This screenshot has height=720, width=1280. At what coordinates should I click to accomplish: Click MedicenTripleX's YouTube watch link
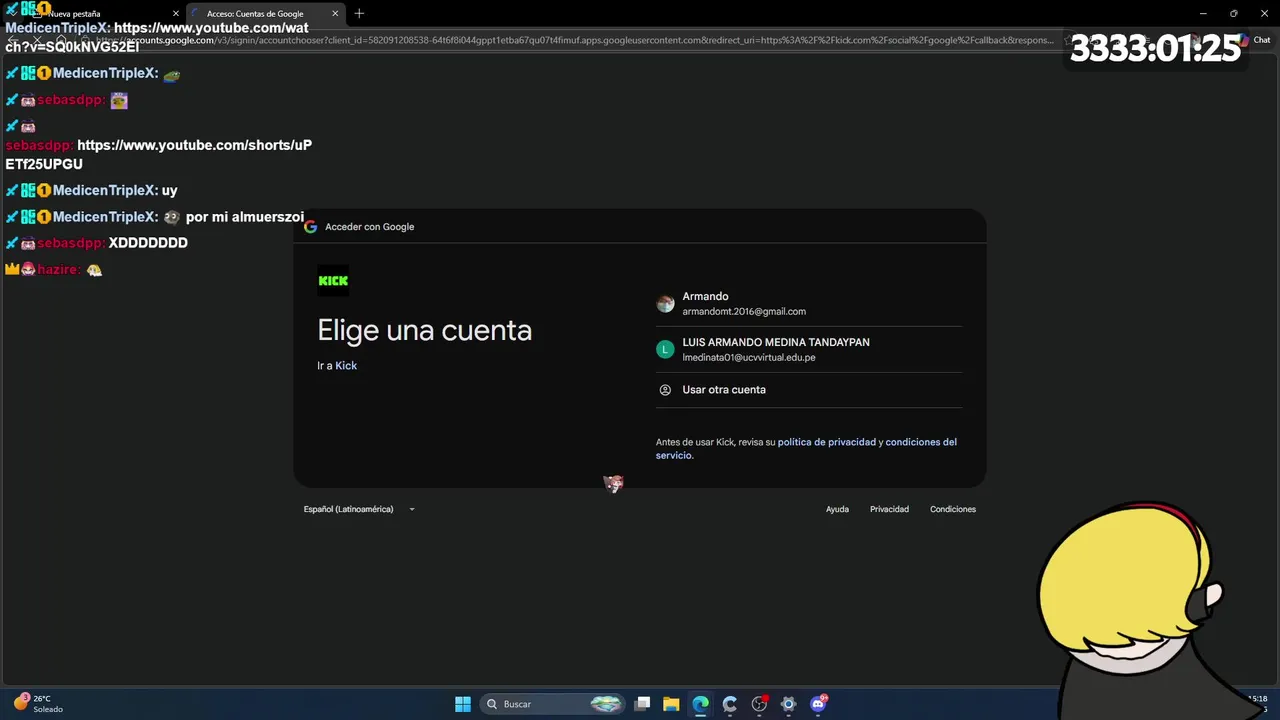point(157,37)
